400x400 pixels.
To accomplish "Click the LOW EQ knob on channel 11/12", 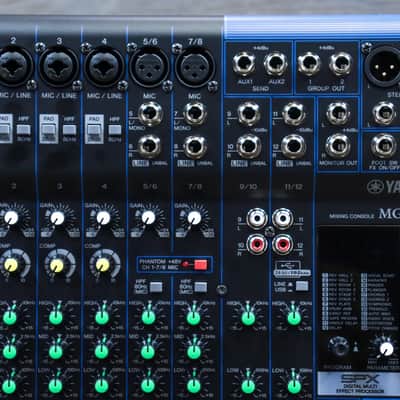I will [x=294, y=386].
